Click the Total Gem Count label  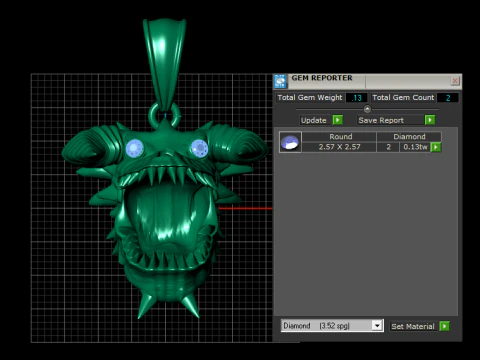(403, 98)
